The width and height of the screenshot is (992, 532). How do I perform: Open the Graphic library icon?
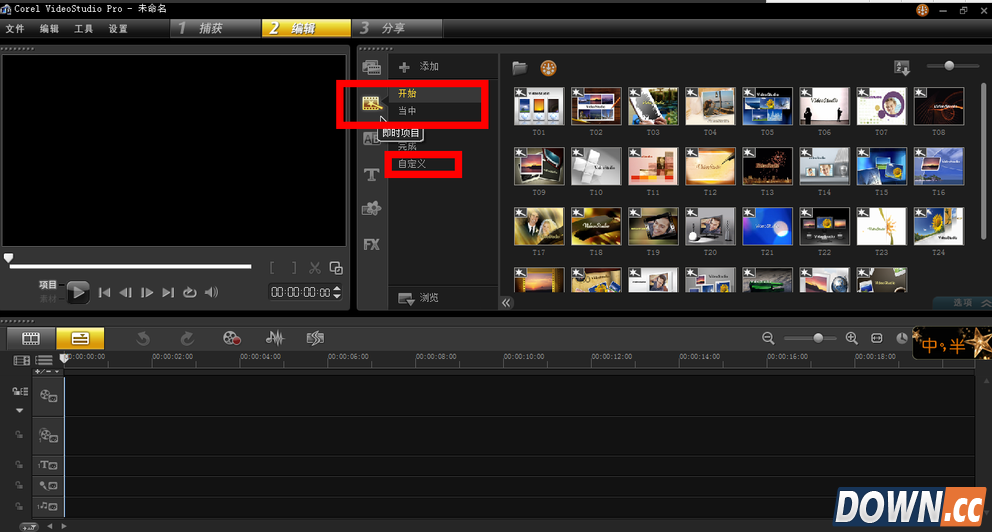pyautogui.click(x=372, y=209)
